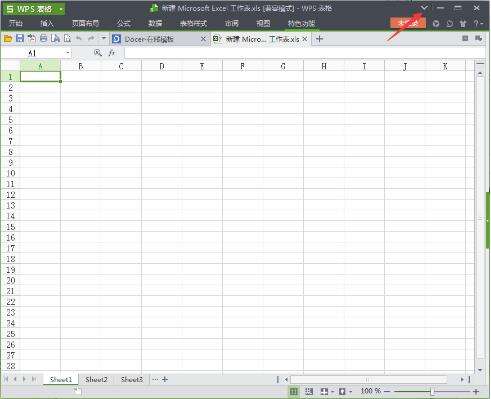Expand the quick access toolbar customize arrow
Screen dimensions: 491x399
(x=104, y=39)
